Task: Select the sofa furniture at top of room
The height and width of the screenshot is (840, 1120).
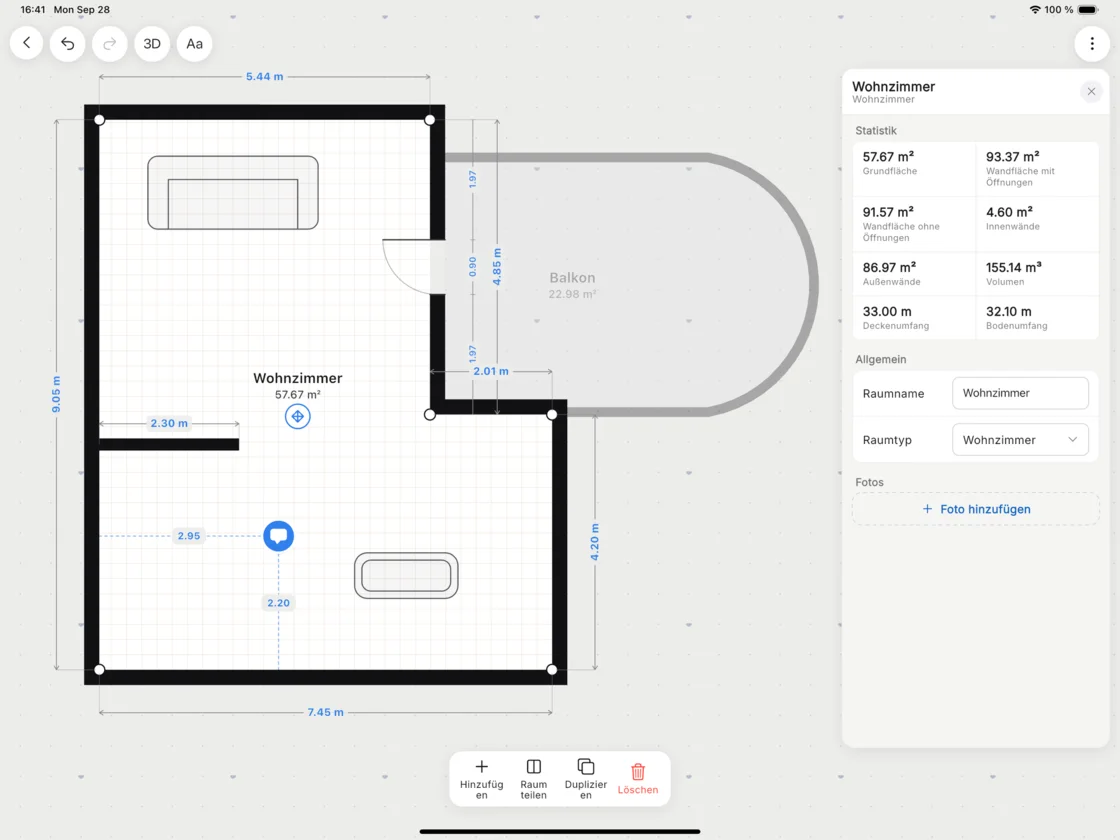Action: click(x=233, y=193)
